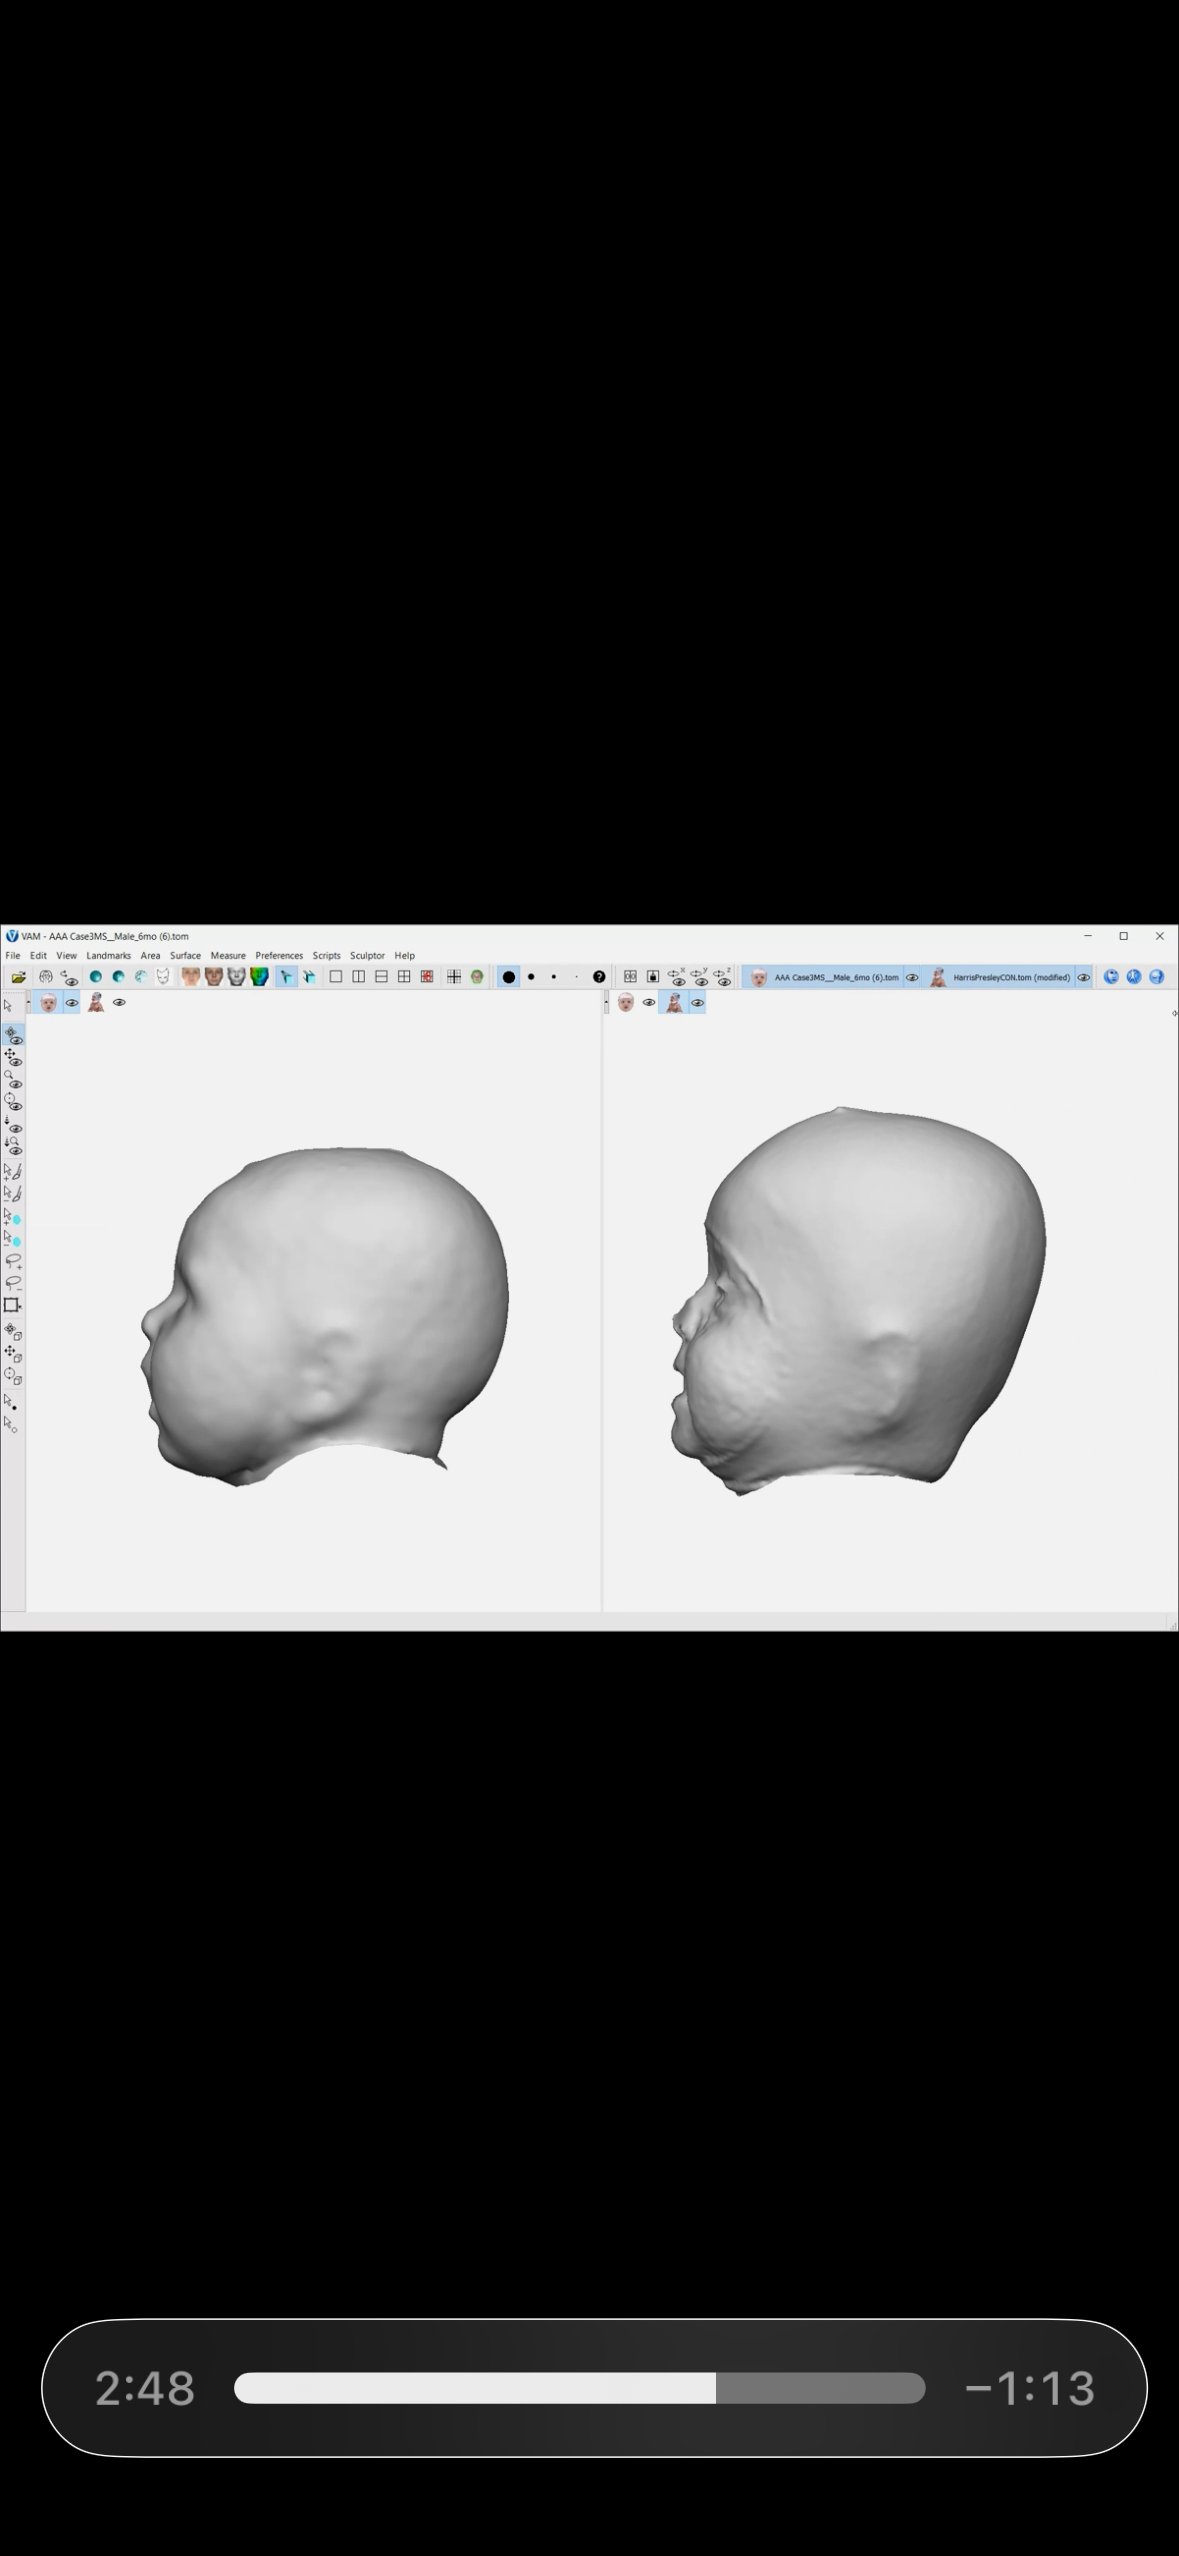1179x2556 pixels.
Task: Select the add lasso selection tool
Action: 13,1261
